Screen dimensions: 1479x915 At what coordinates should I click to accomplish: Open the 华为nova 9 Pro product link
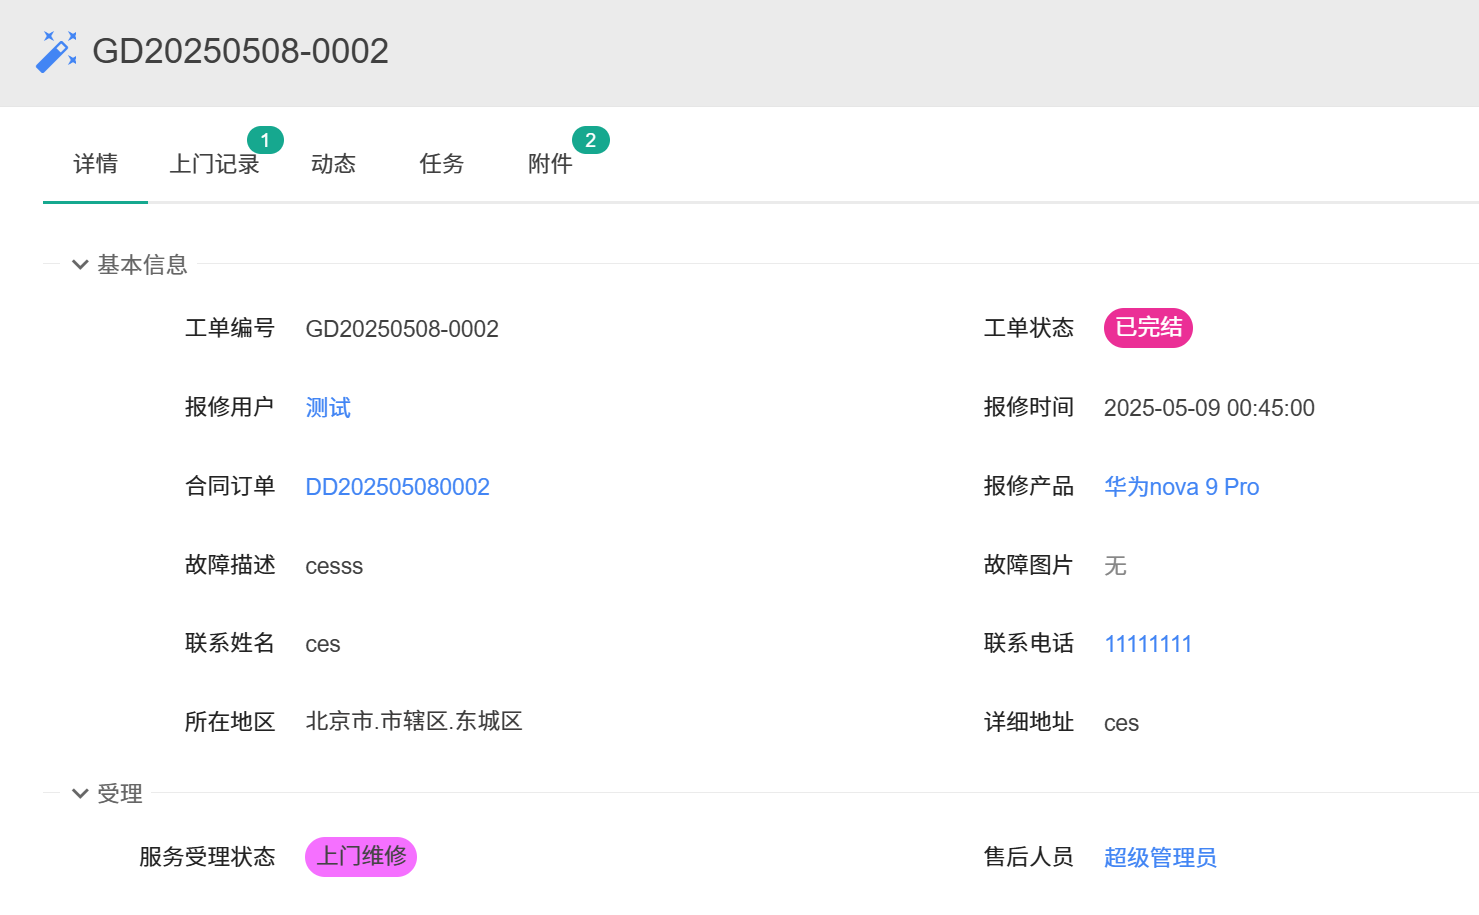pyautogui.click(x=1181, y=487)
